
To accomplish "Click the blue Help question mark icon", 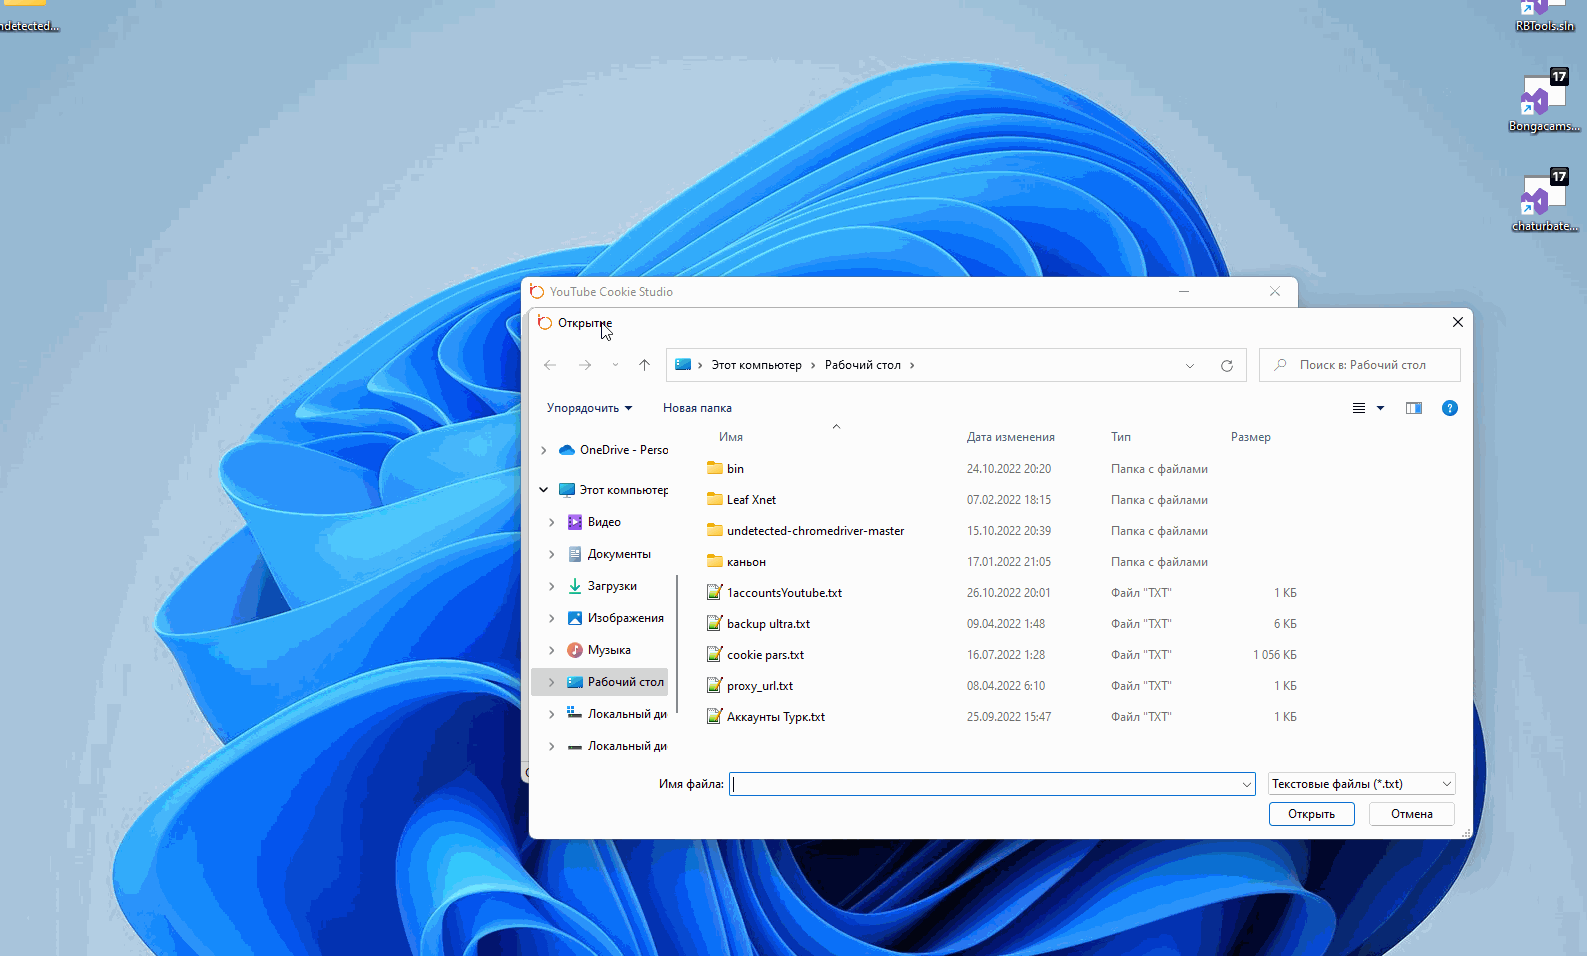I will tap(1449, 408).
